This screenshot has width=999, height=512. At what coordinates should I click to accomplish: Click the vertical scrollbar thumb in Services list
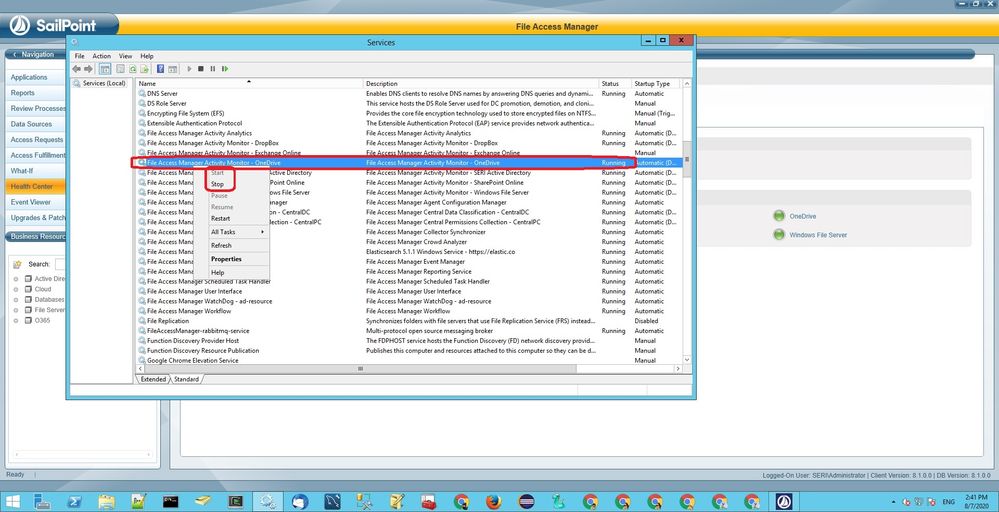tap(686, 159)
